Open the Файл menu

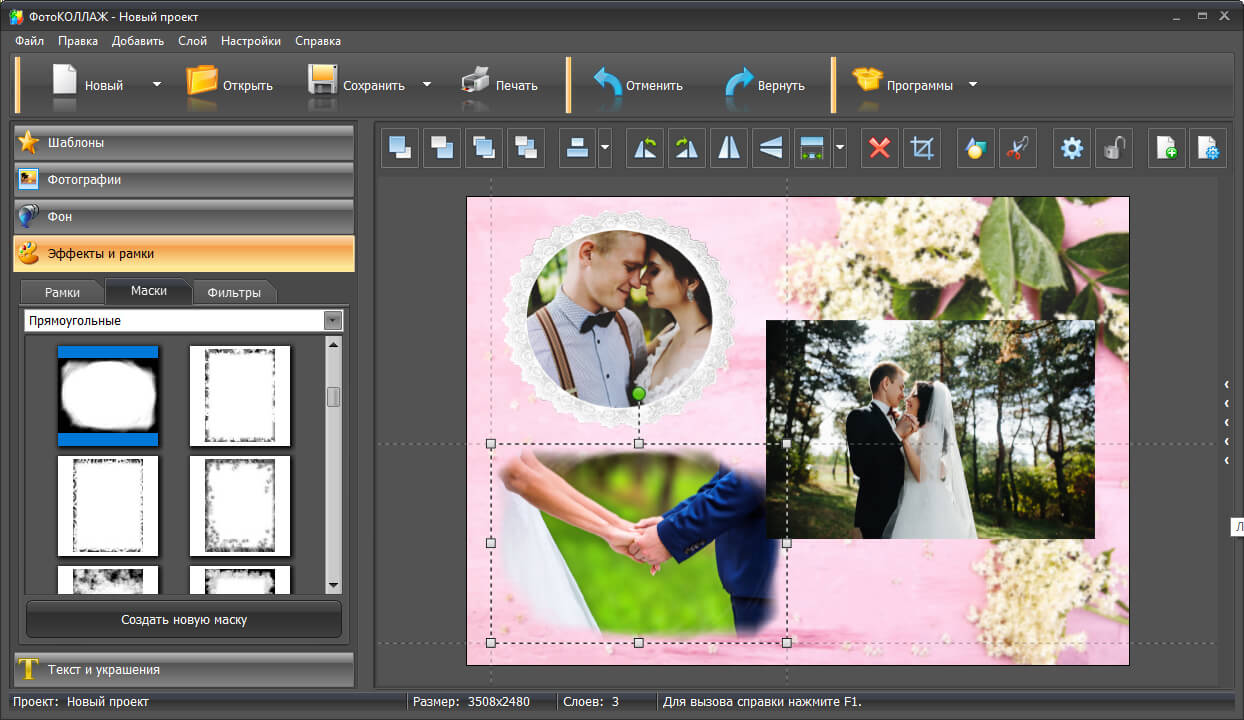tap(29, 41)
